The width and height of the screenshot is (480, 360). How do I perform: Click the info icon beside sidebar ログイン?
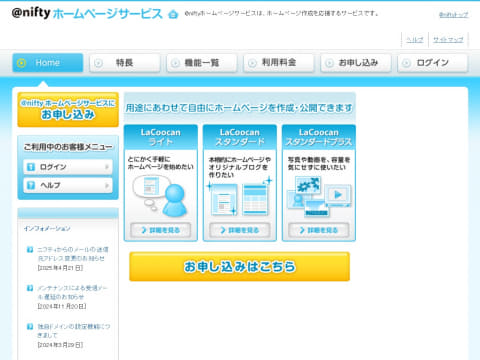pyautogui.click(x=31, y=167)
